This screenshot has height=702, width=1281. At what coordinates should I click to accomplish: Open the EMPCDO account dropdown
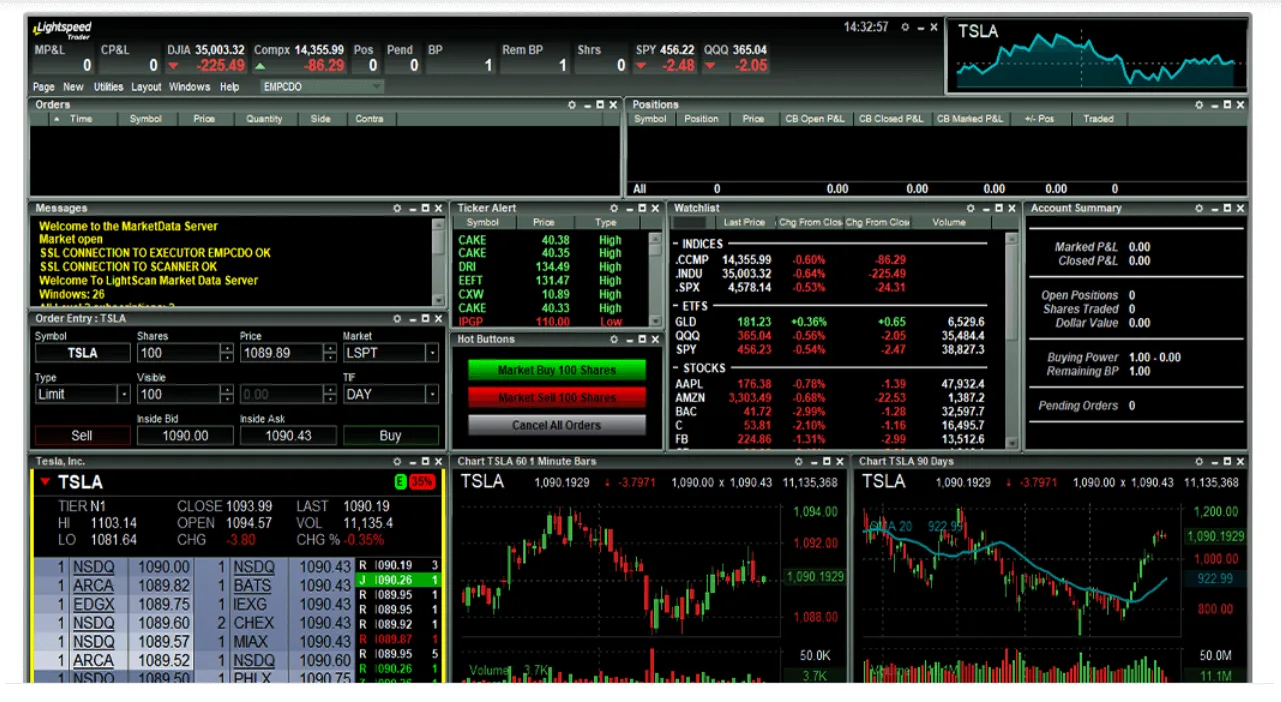tap(376, 87)
